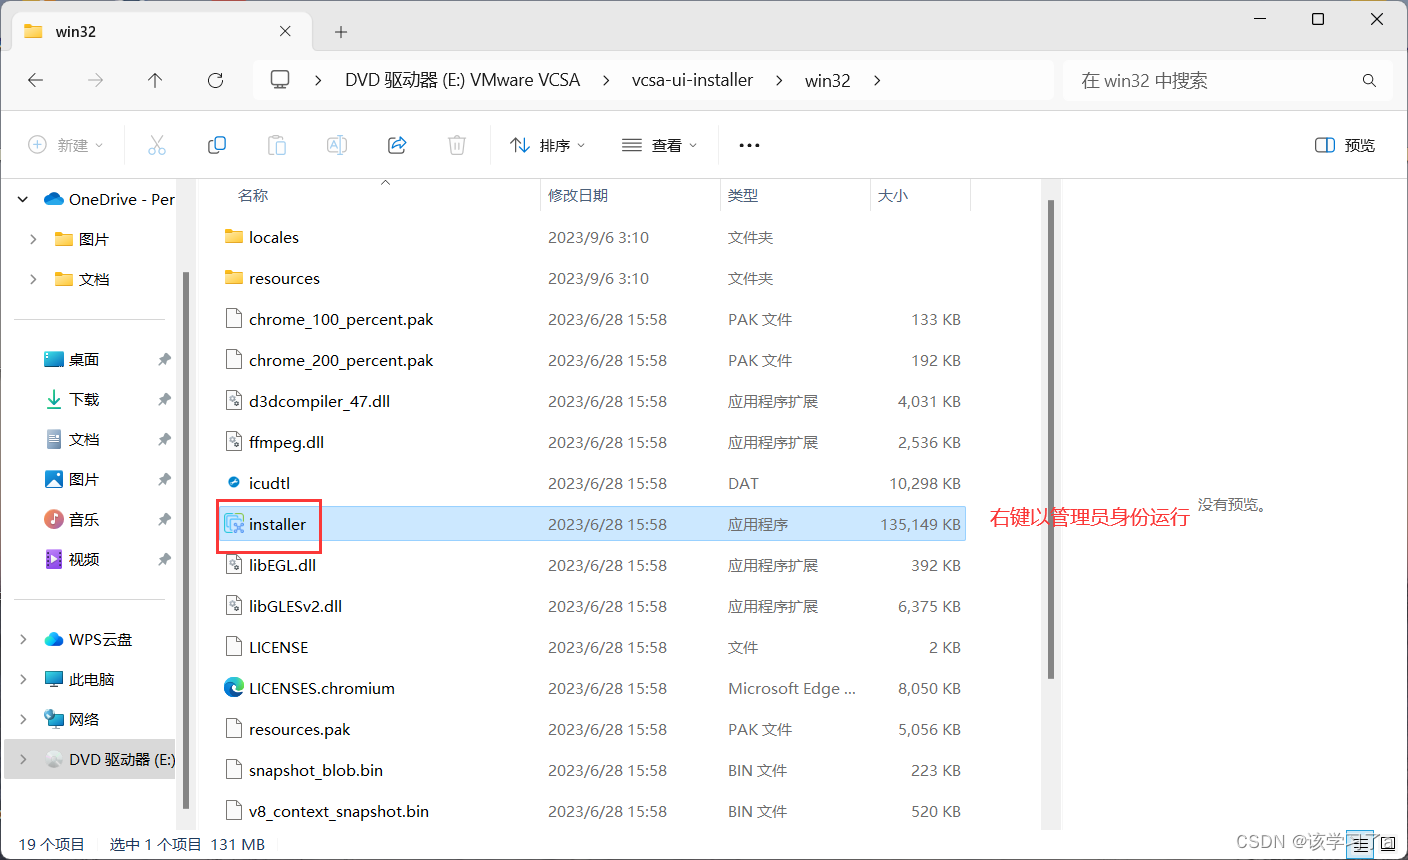Click the vcsa-ui-installer breadcrumb
Image resolution: width=1408 pixels, height=860 pixels.
(x=692, y=80)
